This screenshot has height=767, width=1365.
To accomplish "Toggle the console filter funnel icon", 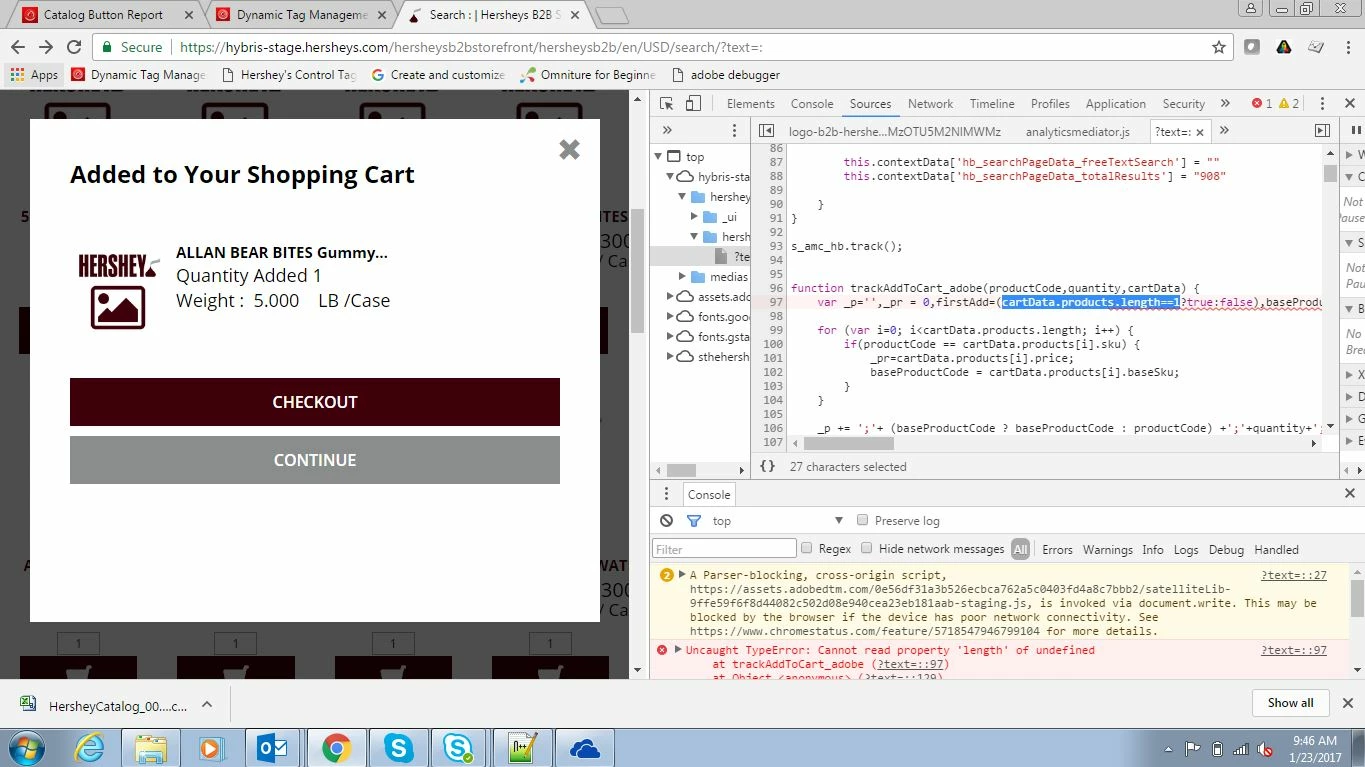I will 693,521.
